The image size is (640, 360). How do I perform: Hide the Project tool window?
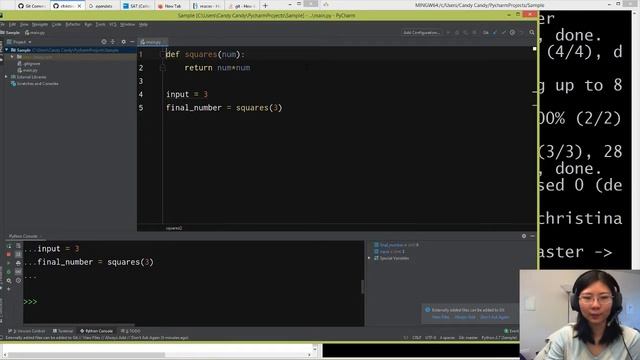coord(132,42)
